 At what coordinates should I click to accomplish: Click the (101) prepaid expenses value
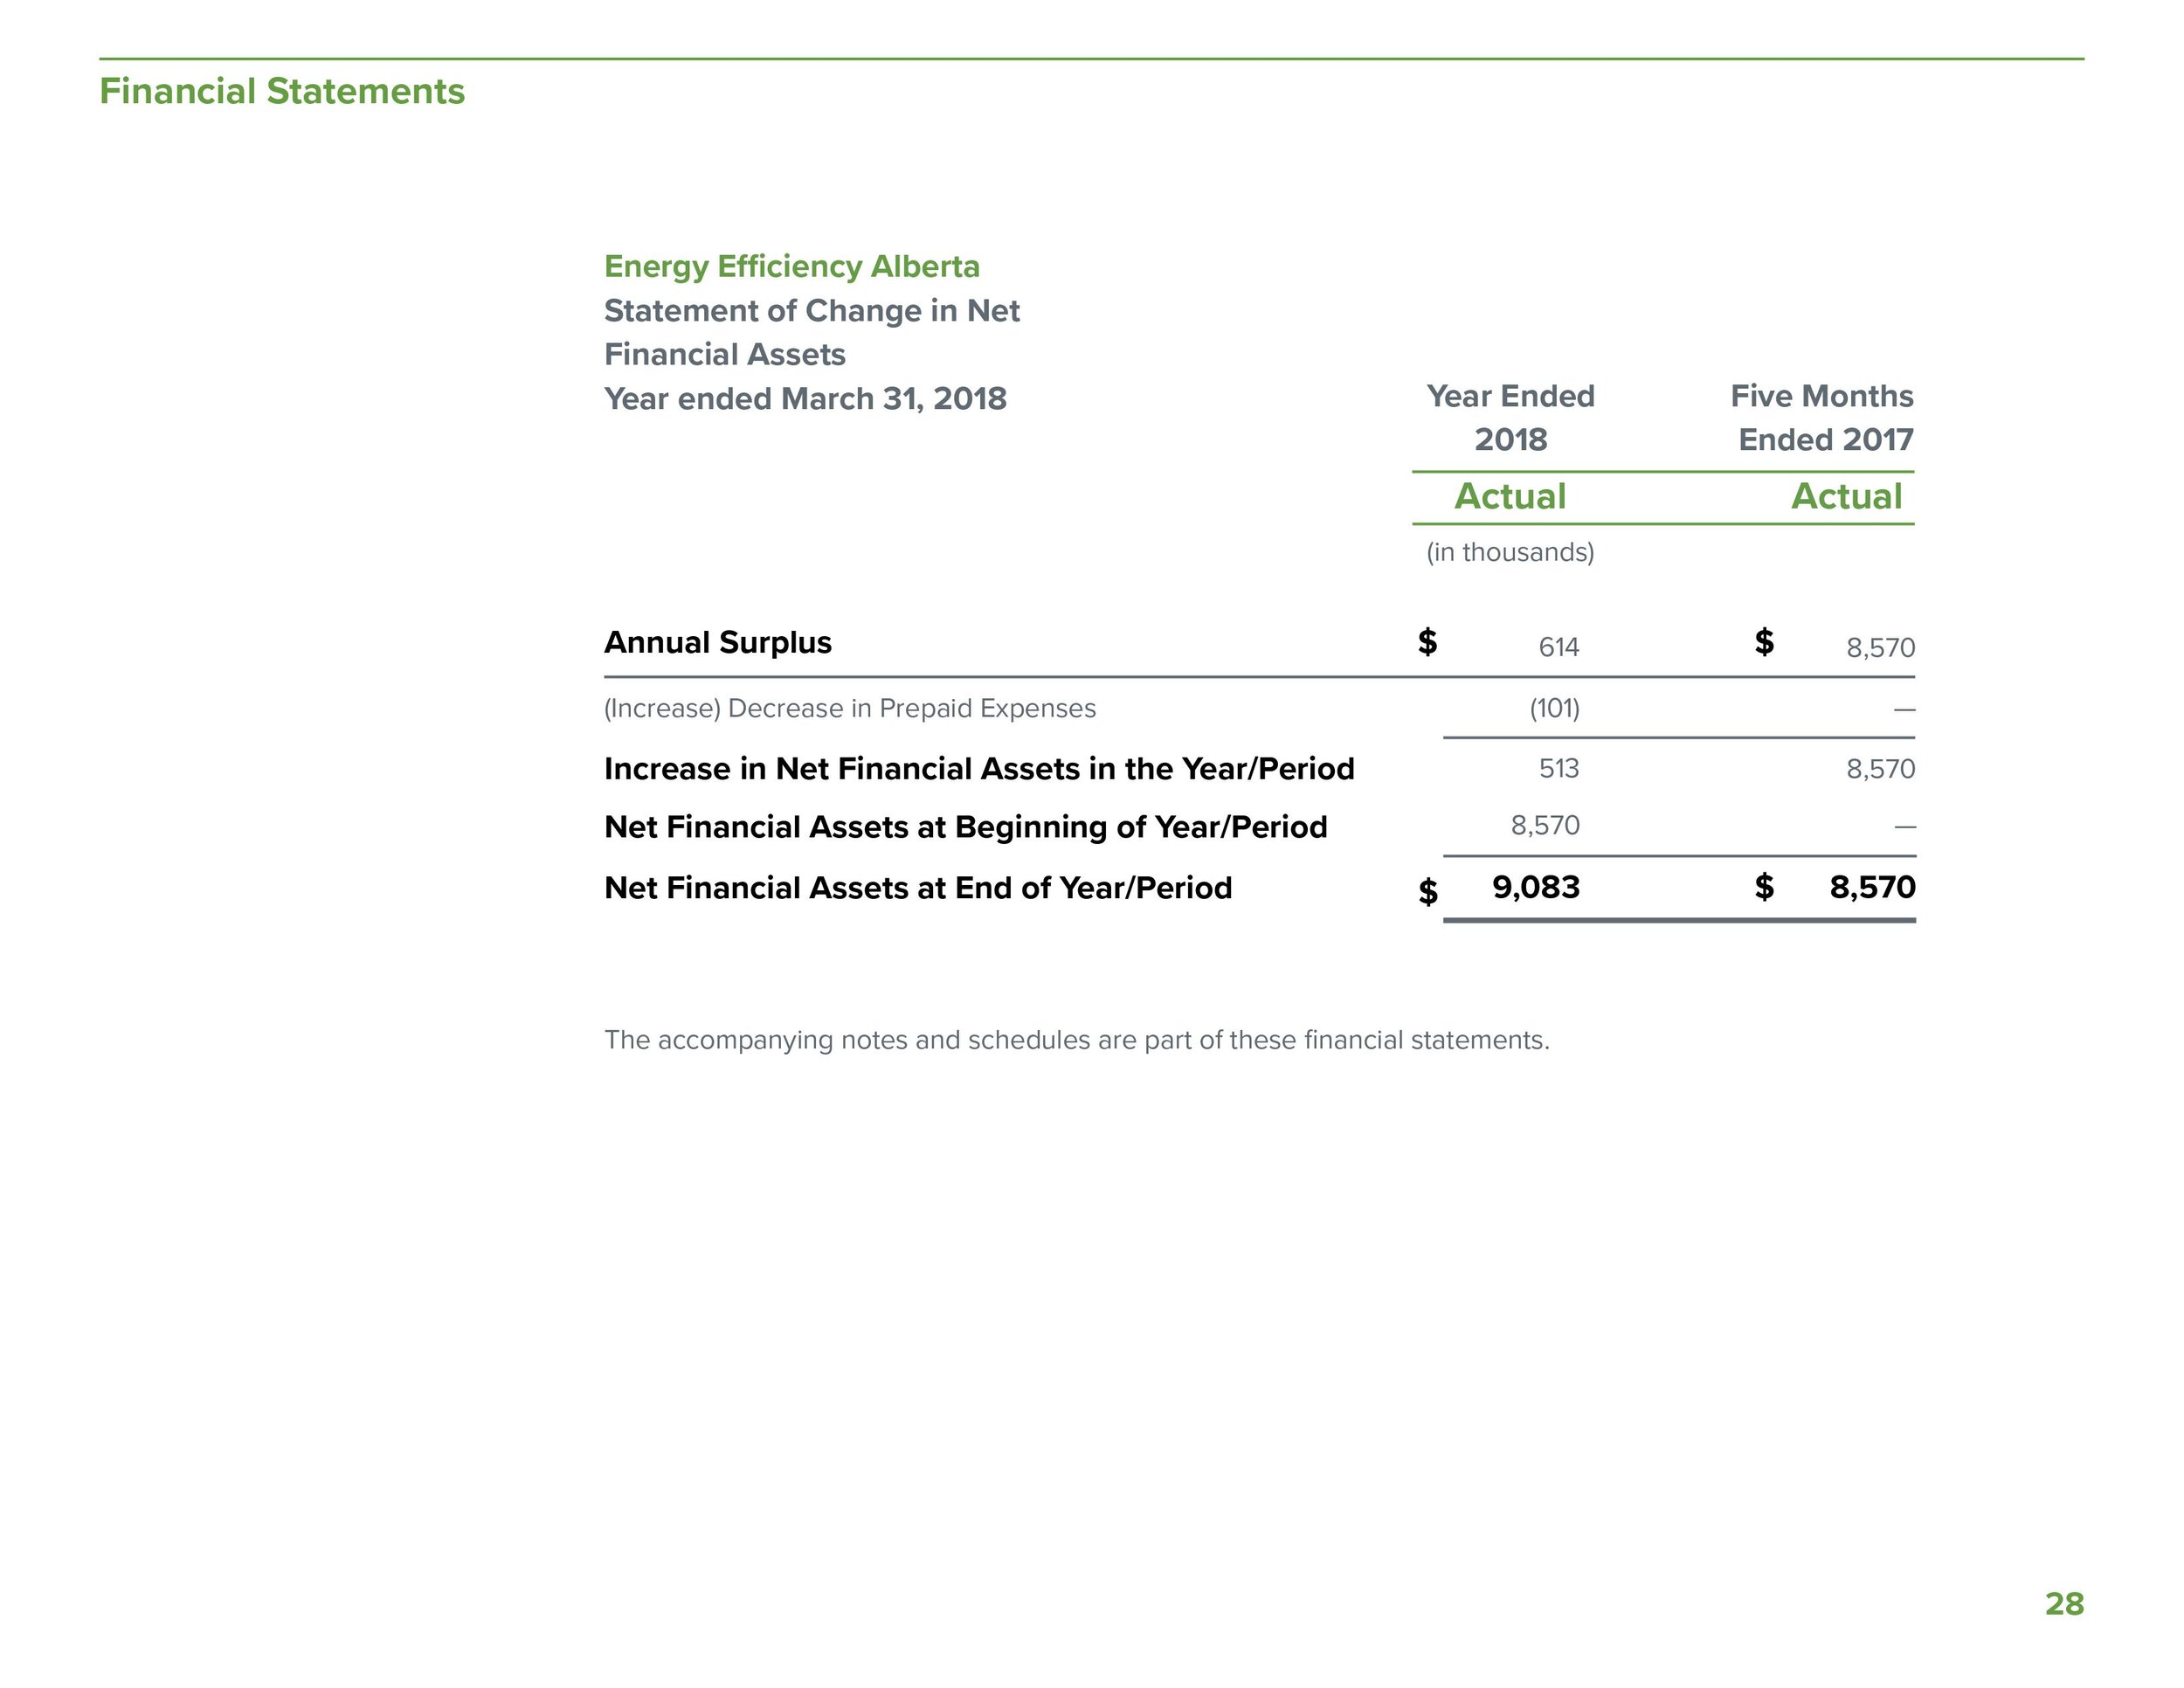(x=1555, y=709)
